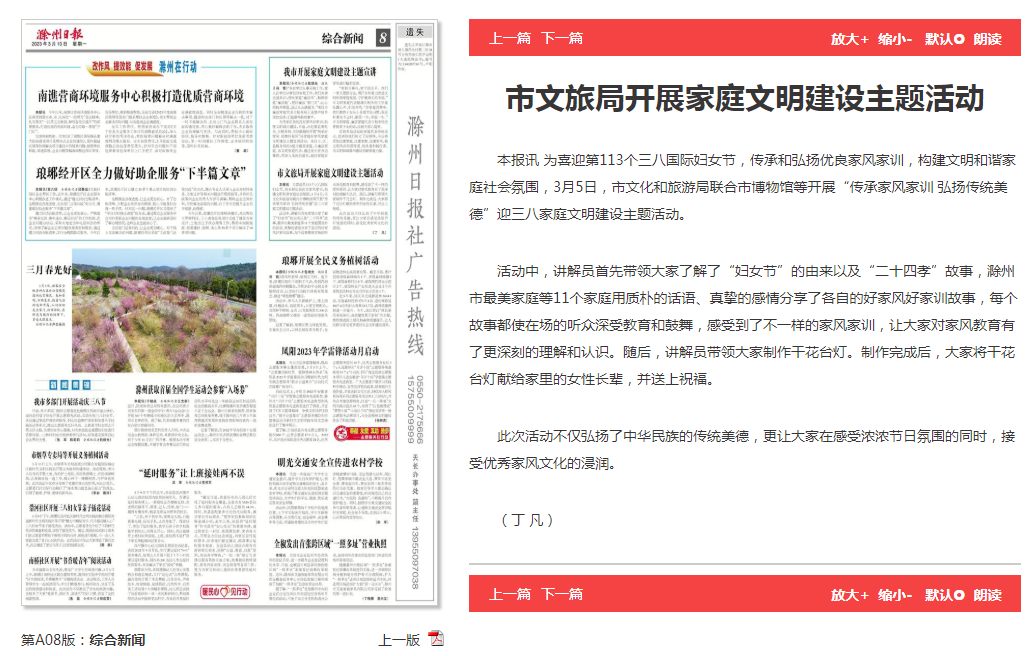The image size is (1029, 656).
Task: Open the 琅琊开展全民义务植树活动 article
Action: tap(329, 261)
